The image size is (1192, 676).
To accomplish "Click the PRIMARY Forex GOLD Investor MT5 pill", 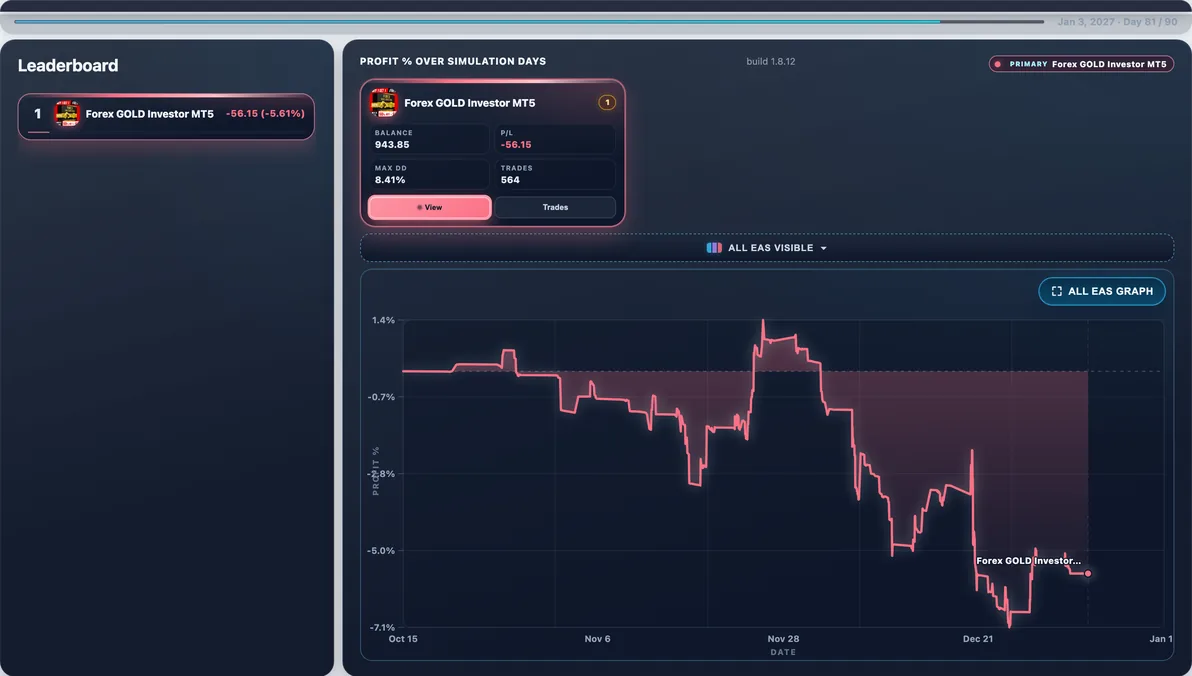I will (x=1080, y=64).
